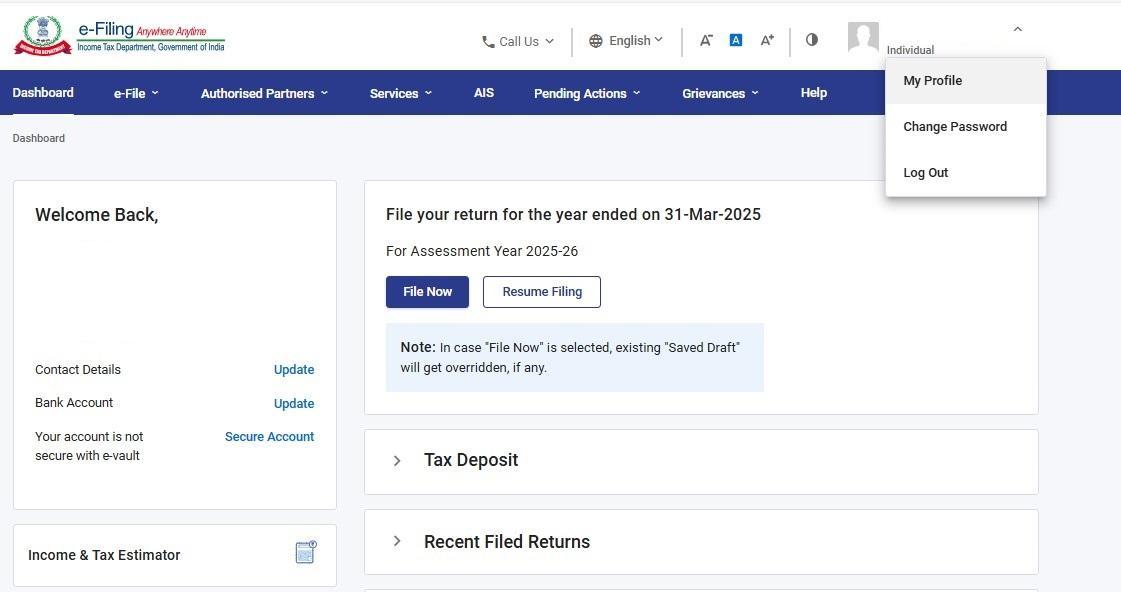The height and width of the screenshot is (592, 1121).
Task: Toggle the dark mode contrast icon
Action: pyautogui.click(x=811, y=39)
